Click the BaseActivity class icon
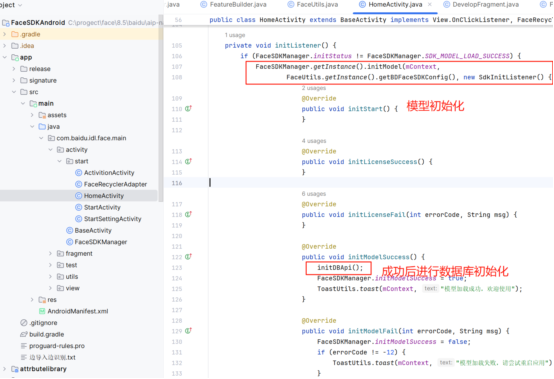 point(70,231)
